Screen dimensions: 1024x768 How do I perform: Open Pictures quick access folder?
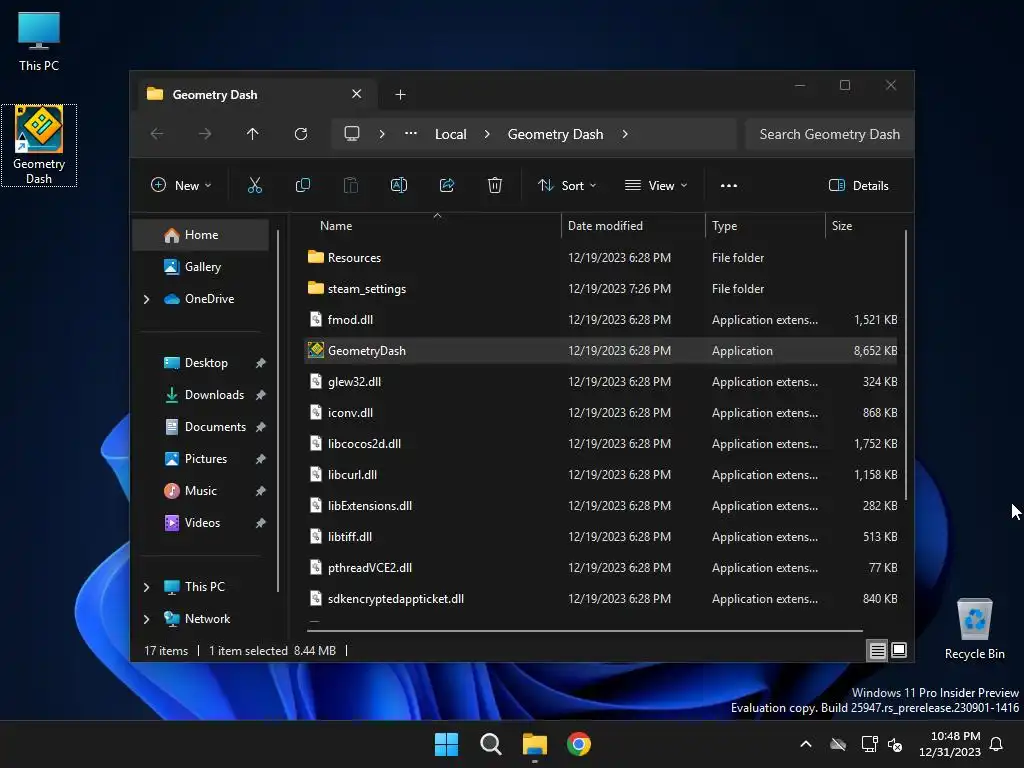206,459
